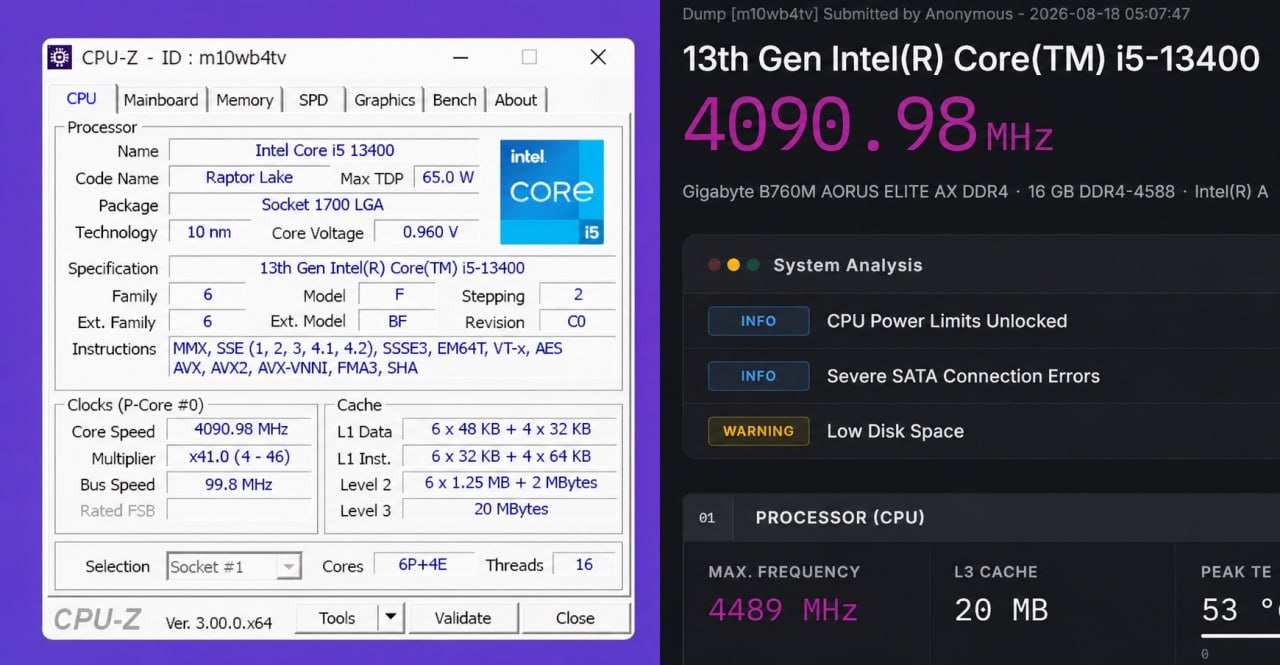Screen dimensions: 1280x665
Task: Click the 16 GB DDR4-4588 memory text
Action: pos(1101,191)
